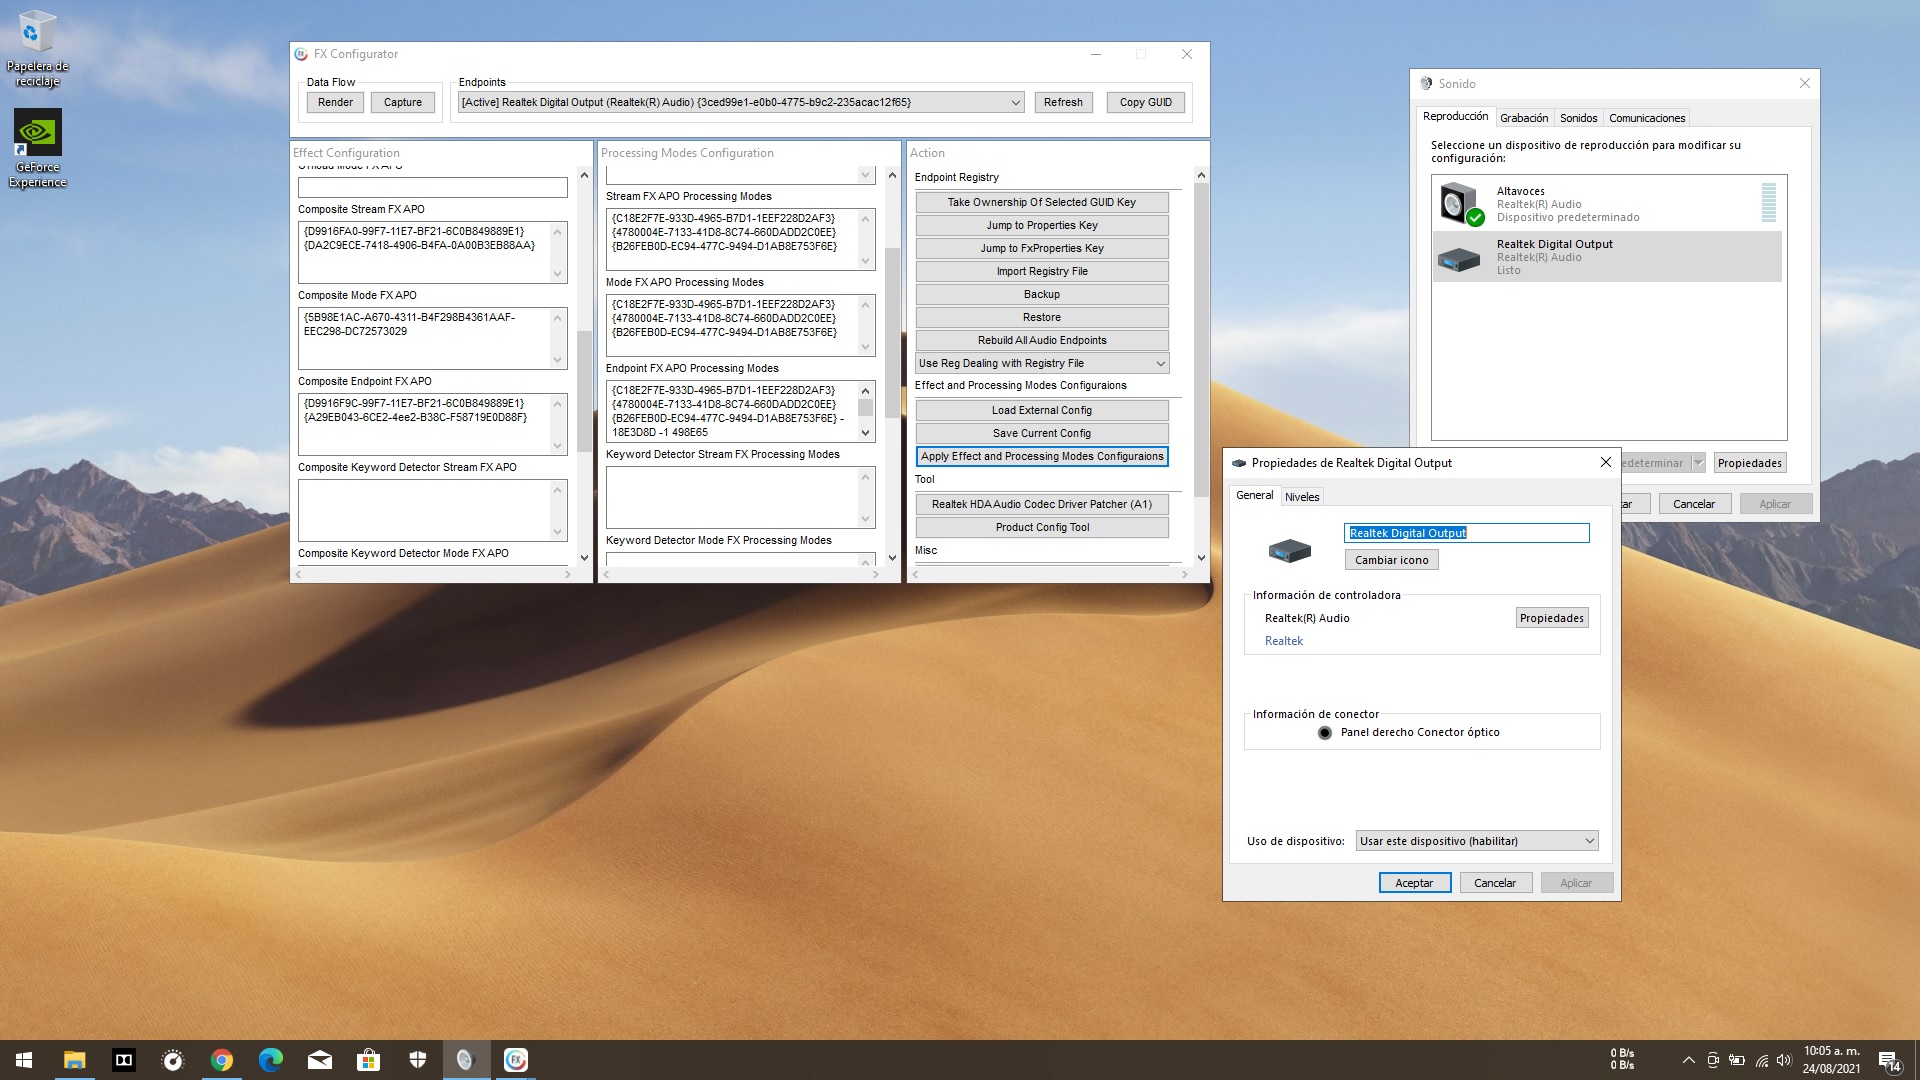Expand the Endpoints combo box
Screen dimensions: 1920x1080
tap(1015, 102)
